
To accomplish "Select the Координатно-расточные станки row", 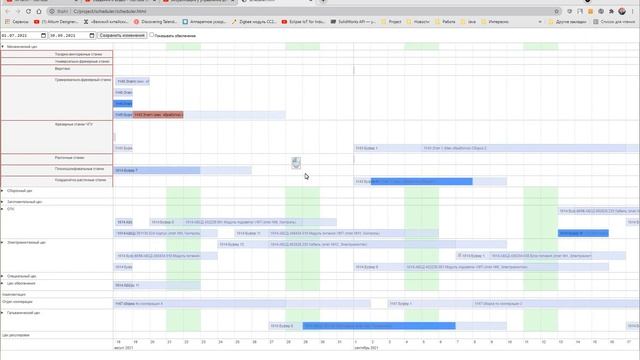I will [57, 181].
